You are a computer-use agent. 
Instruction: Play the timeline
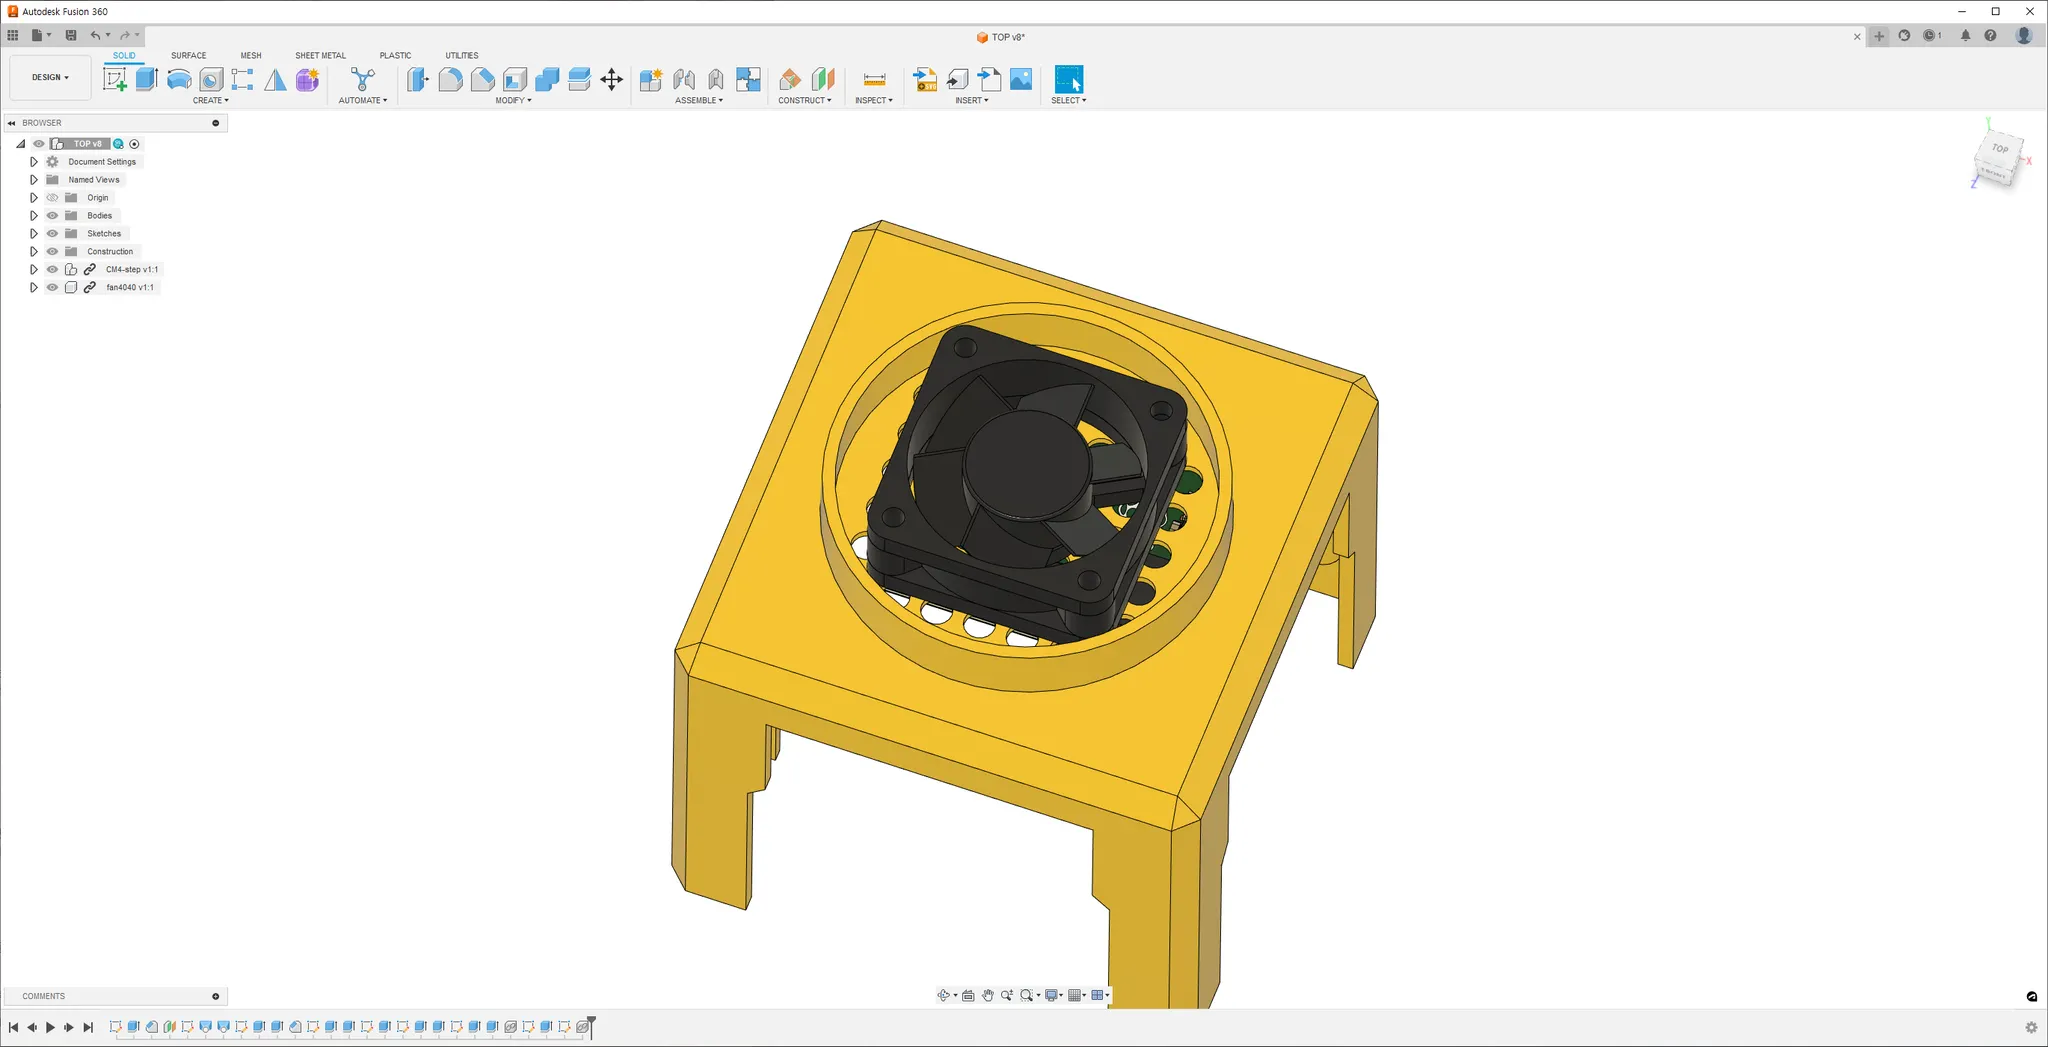click(50, 1027)
